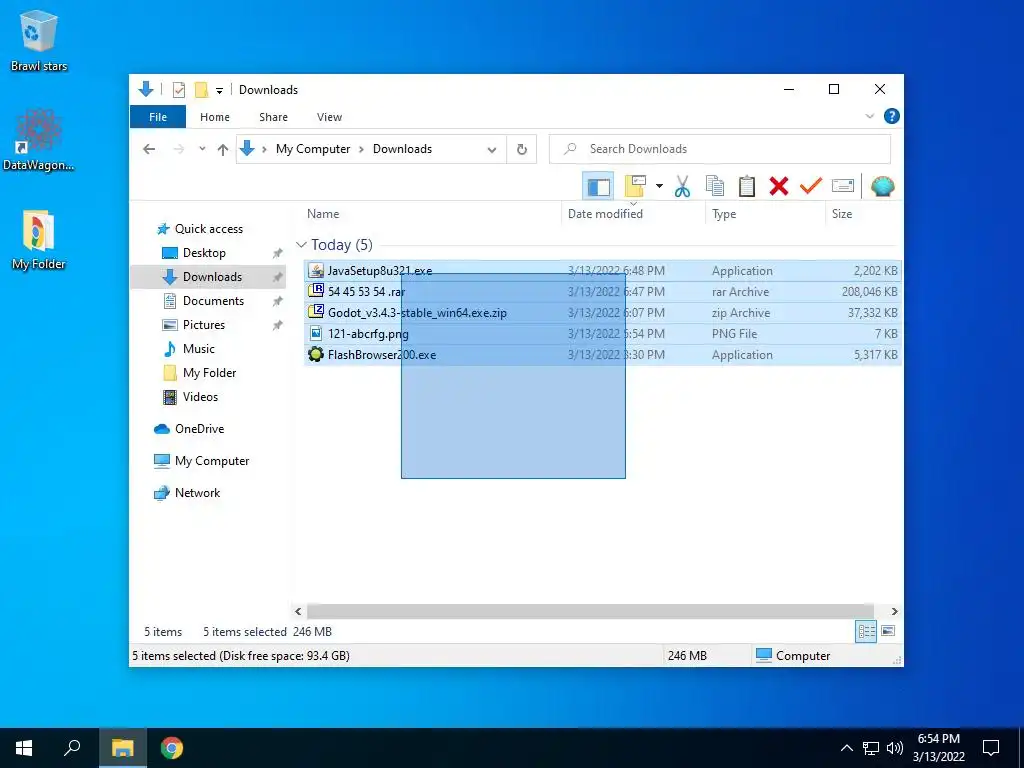Click the Rename icon in toolbar

tap(842, 187)
